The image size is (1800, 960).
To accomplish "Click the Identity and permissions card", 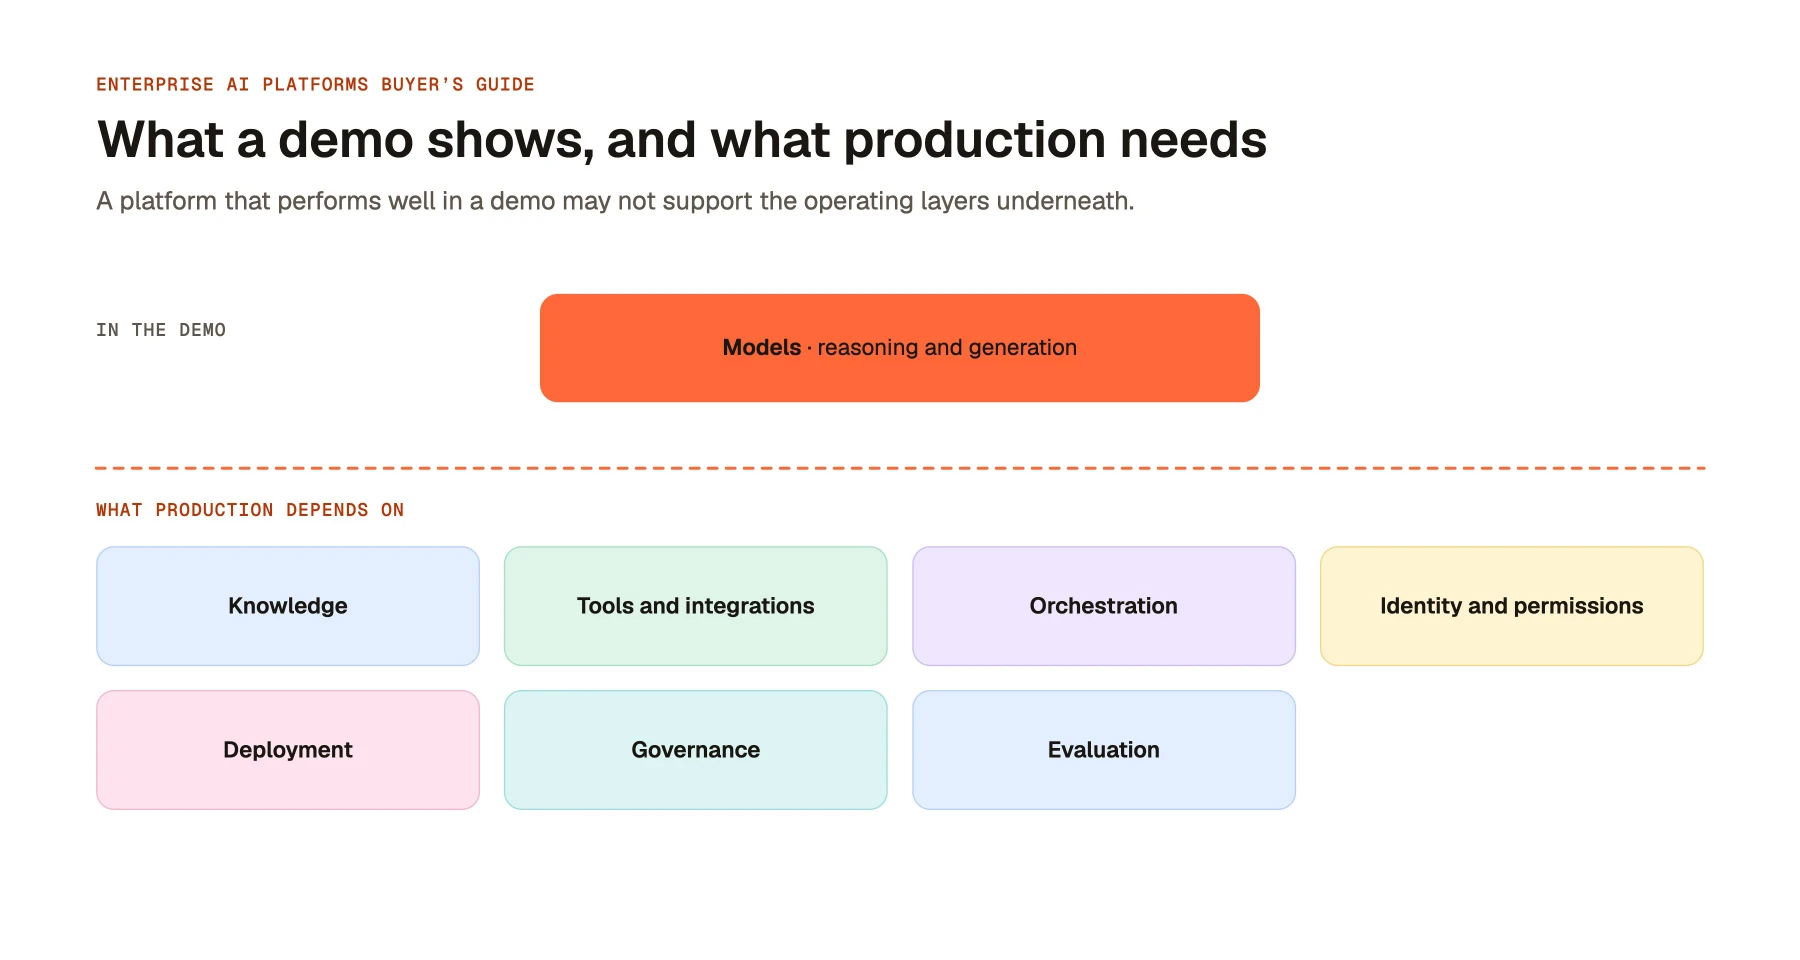I will click(x=1512, y=606).
